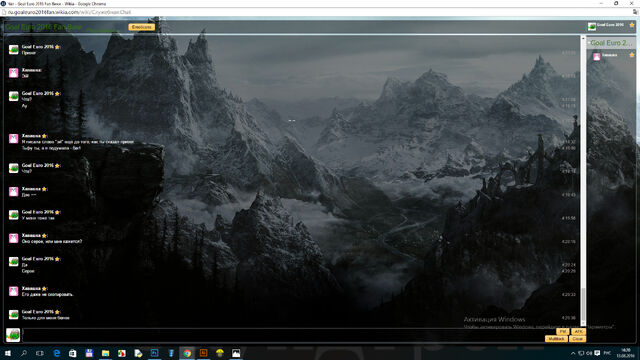This screenshot has height=360, width=640.
Task: Open the Emoticons button in chat header
Action: coord(142,27)
